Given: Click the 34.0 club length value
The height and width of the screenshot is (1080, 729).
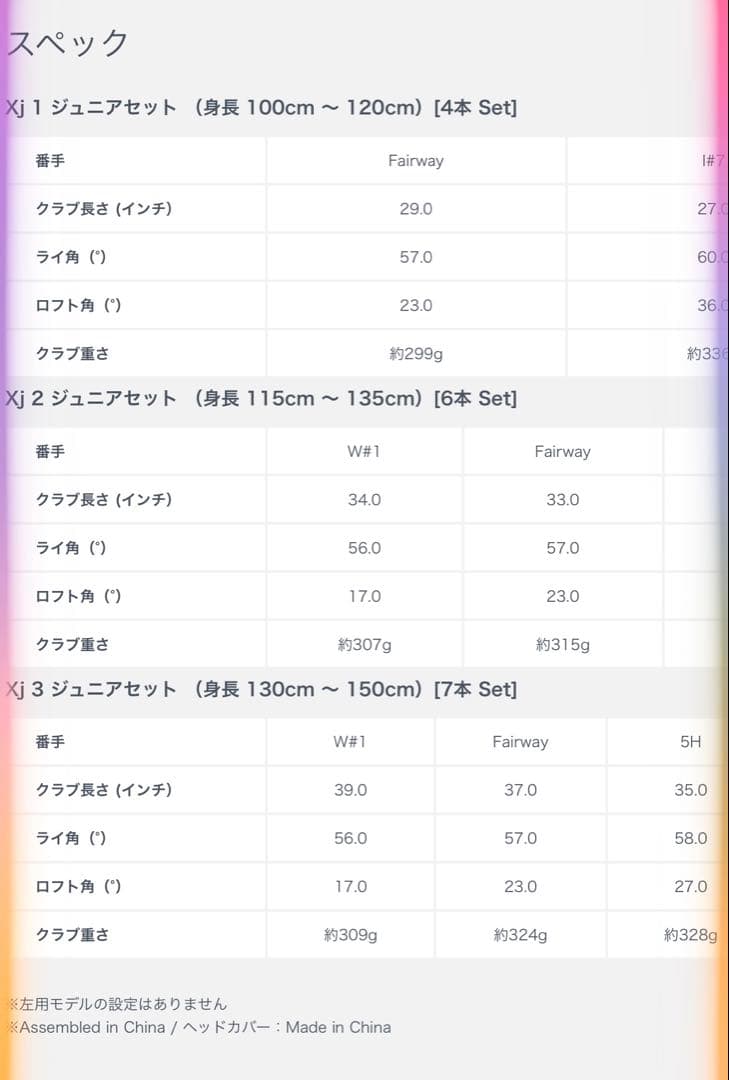Looking at the screenshot, I should point(364,500).
